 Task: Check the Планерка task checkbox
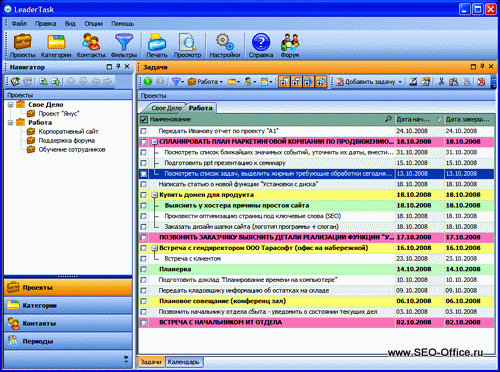(x=143, y=269)
